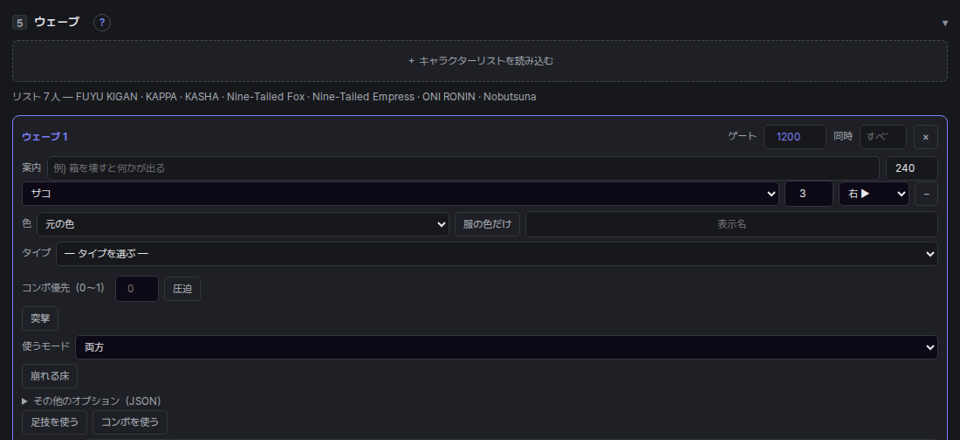Open the 右▶ direction dropdown

pos(874,193)
